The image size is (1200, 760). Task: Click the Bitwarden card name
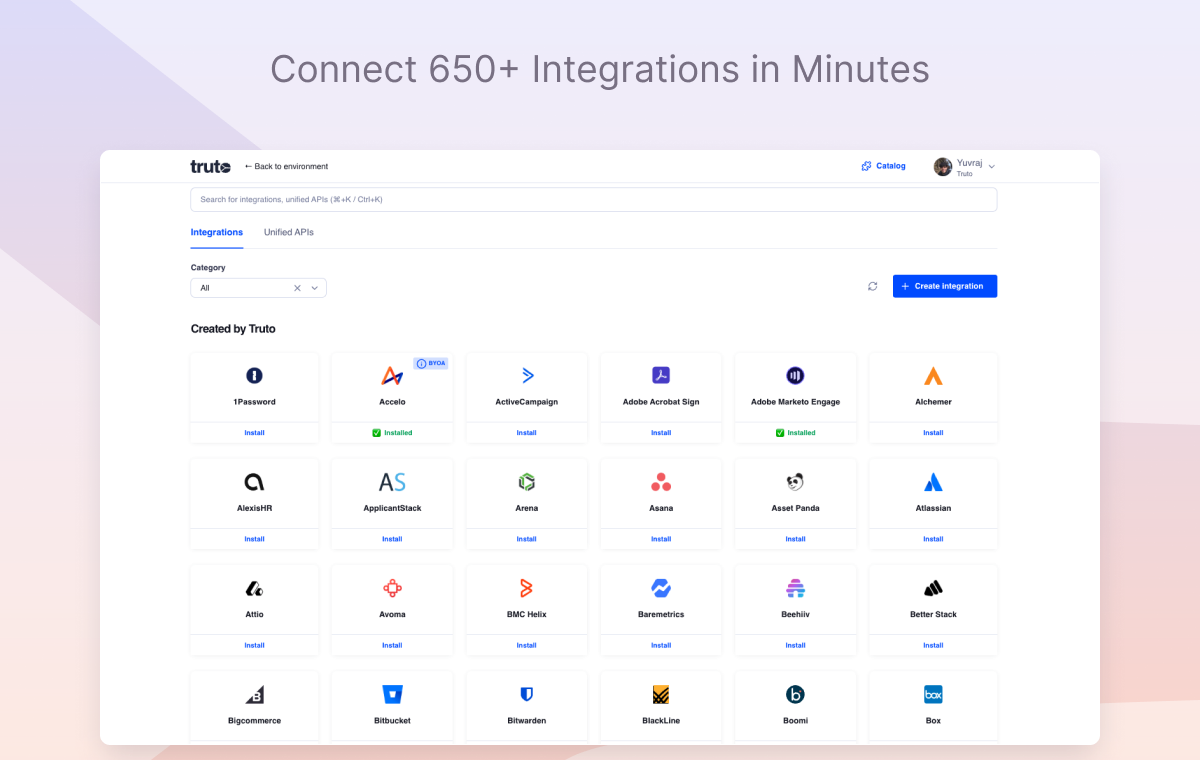[527, 720]
